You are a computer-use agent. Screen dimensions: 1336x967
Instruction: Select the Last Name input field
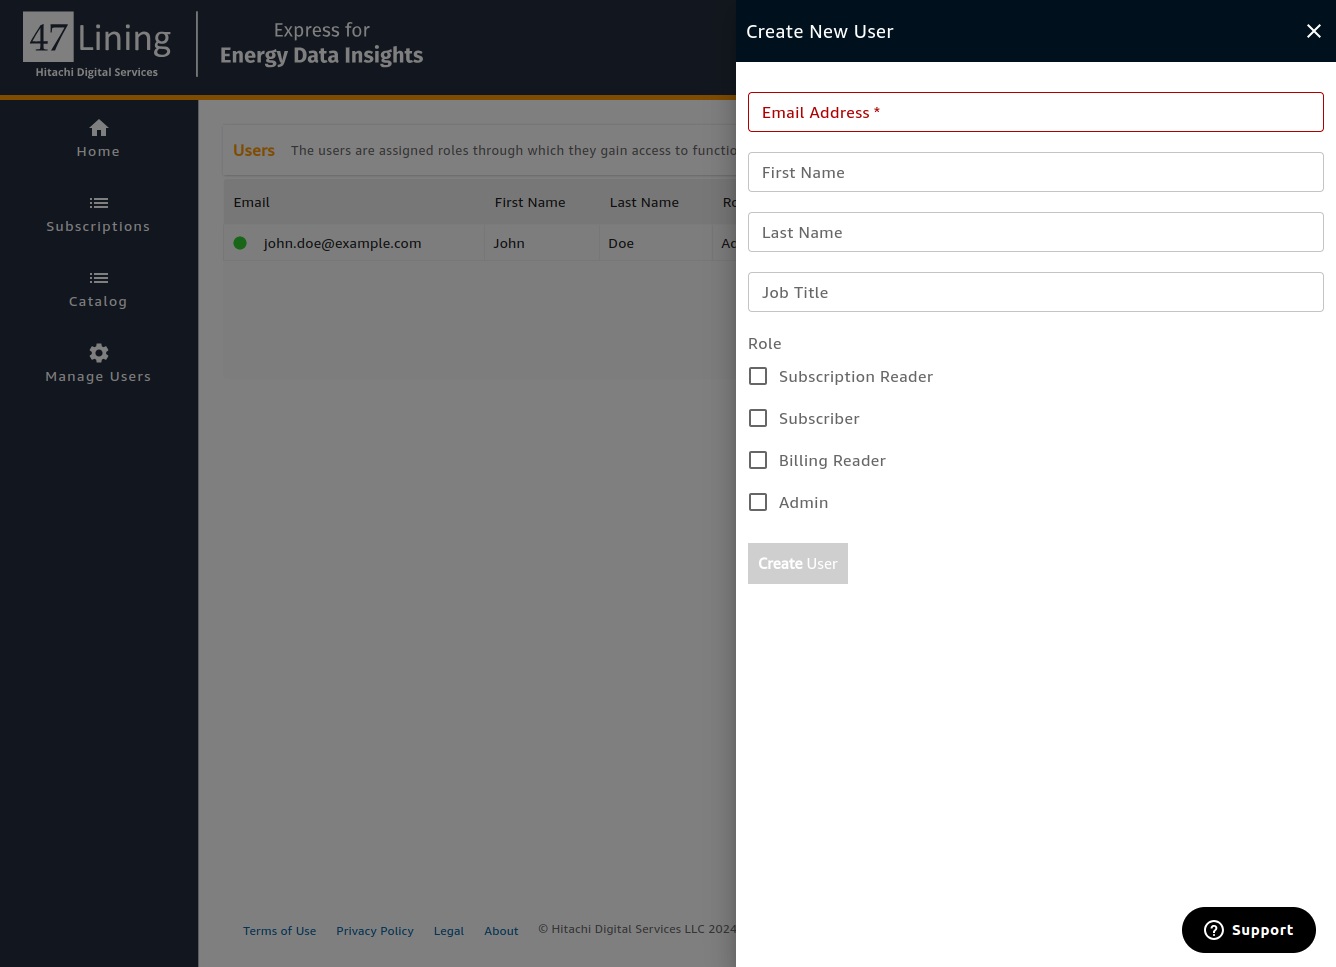point(1035,232)
